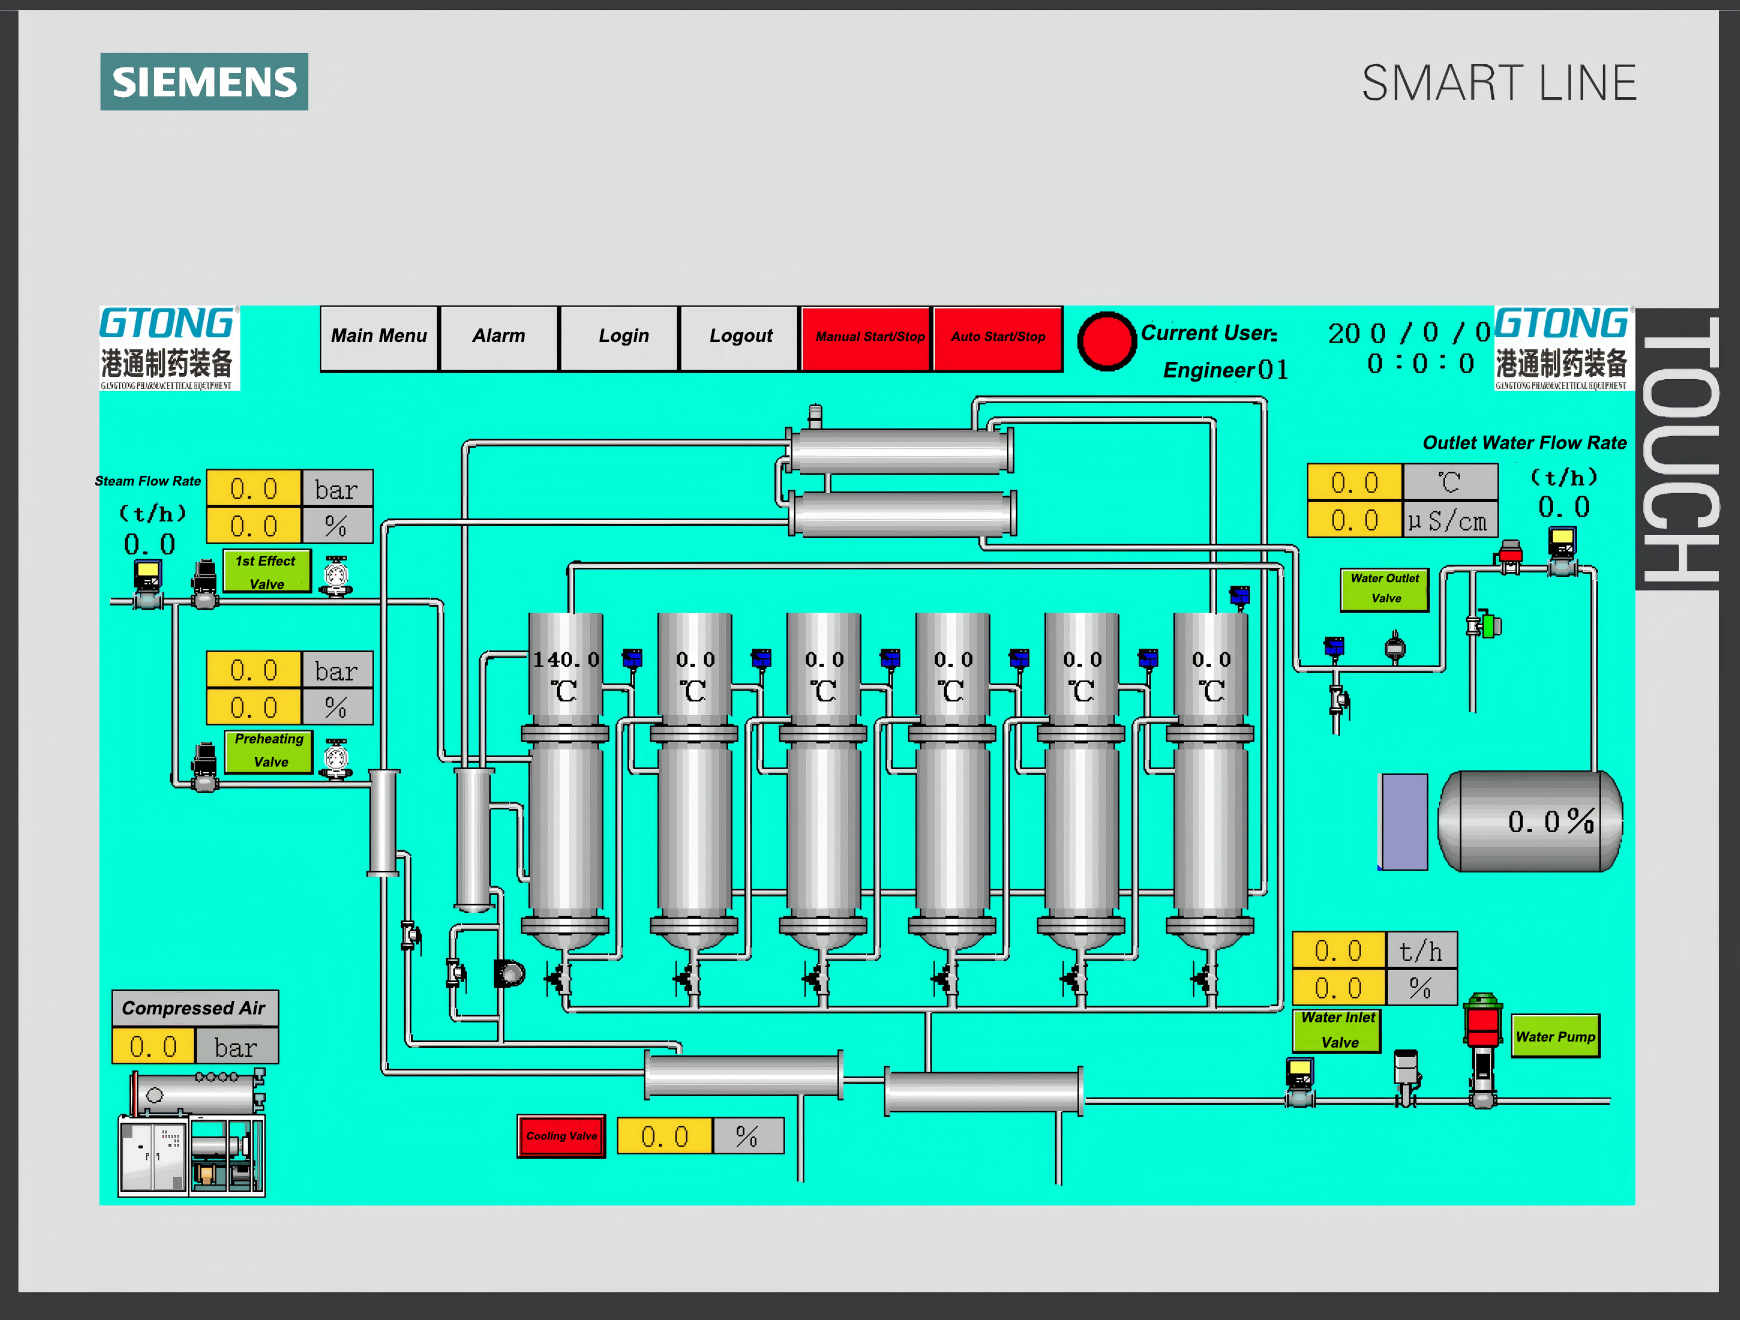The height and width of the screenshot is (1320, 1740).
Task: Click the purple tank level bar
Action: tap(1403, 822)
